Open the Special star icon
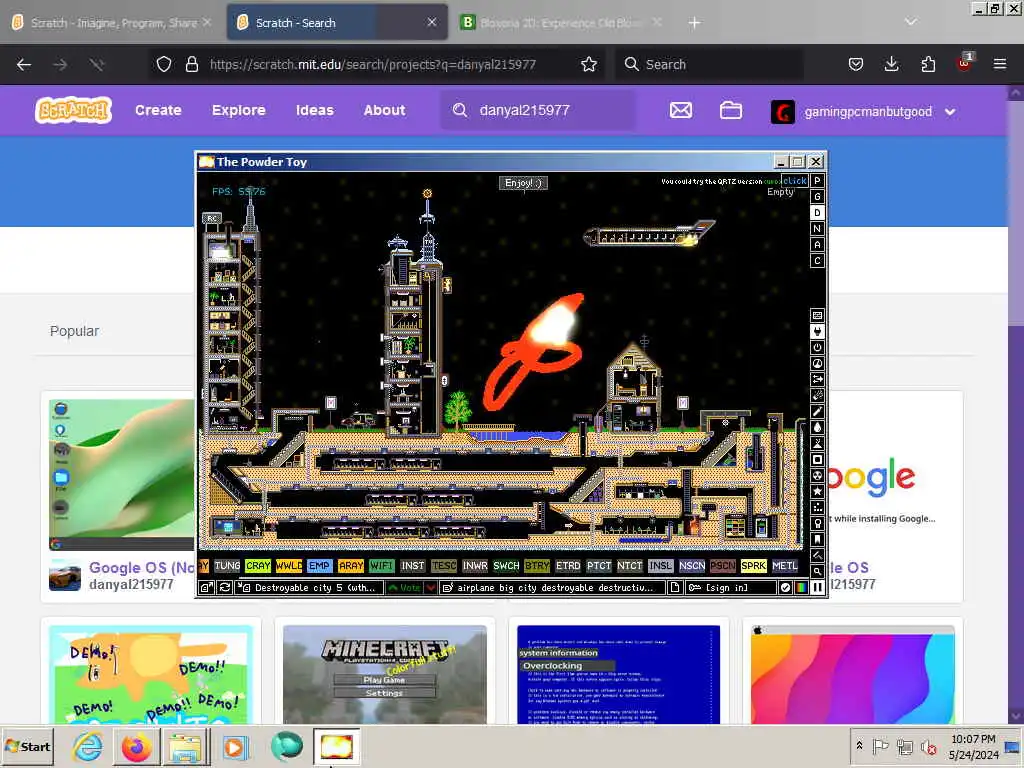This screenshot has height=768, width=1024. tap(817, 491)
